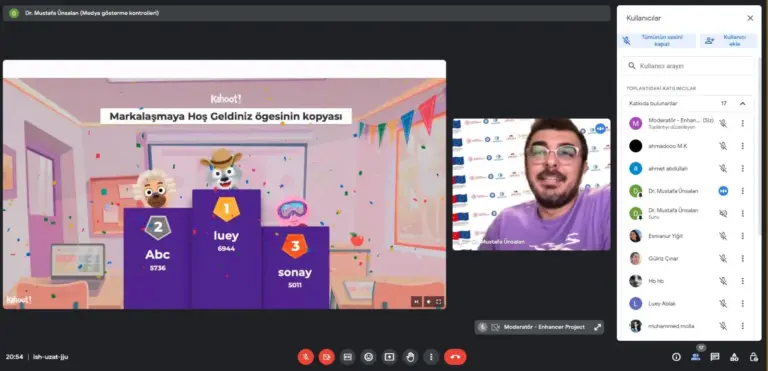Image resolution: width=768 pixels, height=371 pixels.
Task: Collapse the Katkıda bulunanlar section
Action: pyautogui.click(x=743, y=103)
